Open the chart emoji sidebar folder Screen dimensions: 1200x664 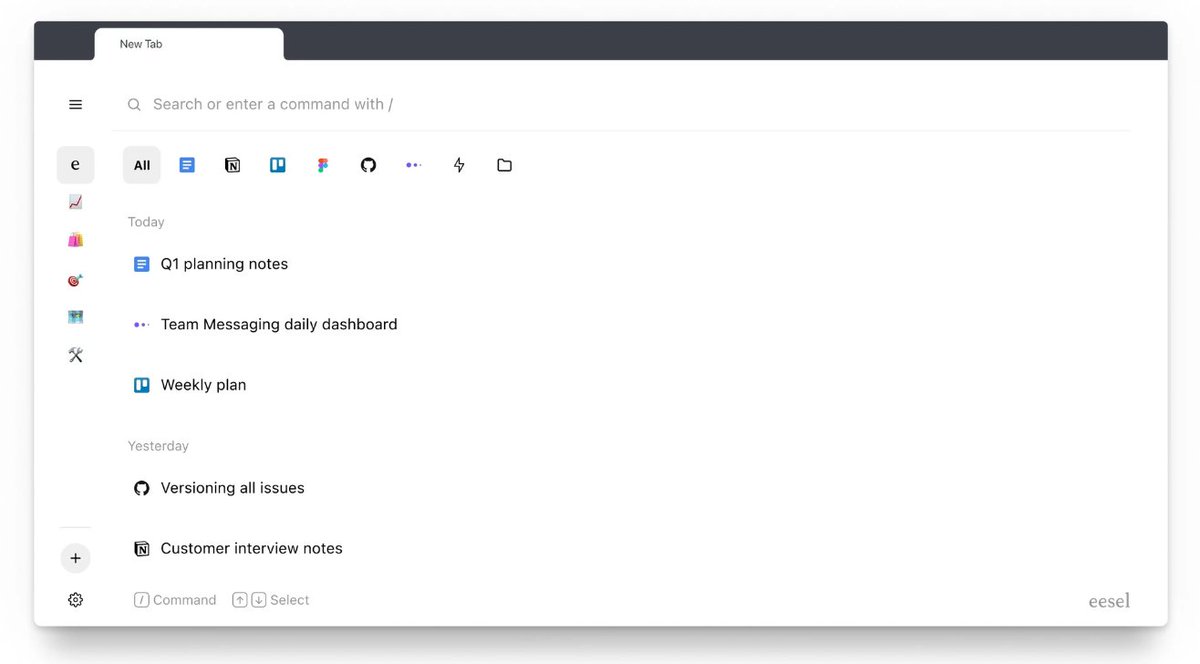point(75,202)
